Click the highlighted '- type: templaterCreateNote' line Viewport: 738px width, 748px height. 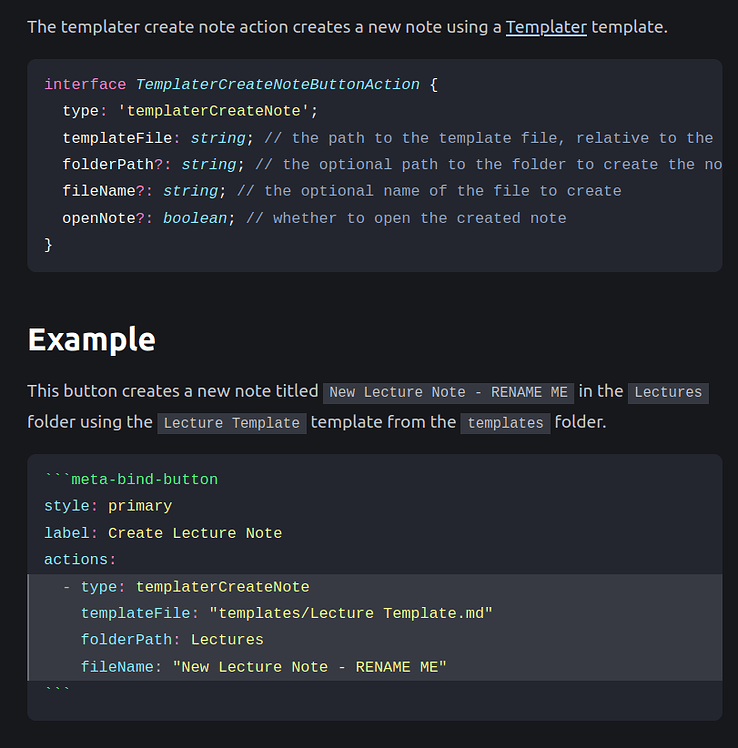(x=375, y=587)
